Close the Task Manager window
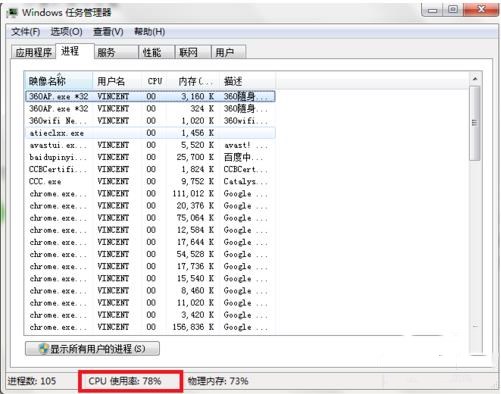Screen dimensions: 501x394 tap(481, 10)
